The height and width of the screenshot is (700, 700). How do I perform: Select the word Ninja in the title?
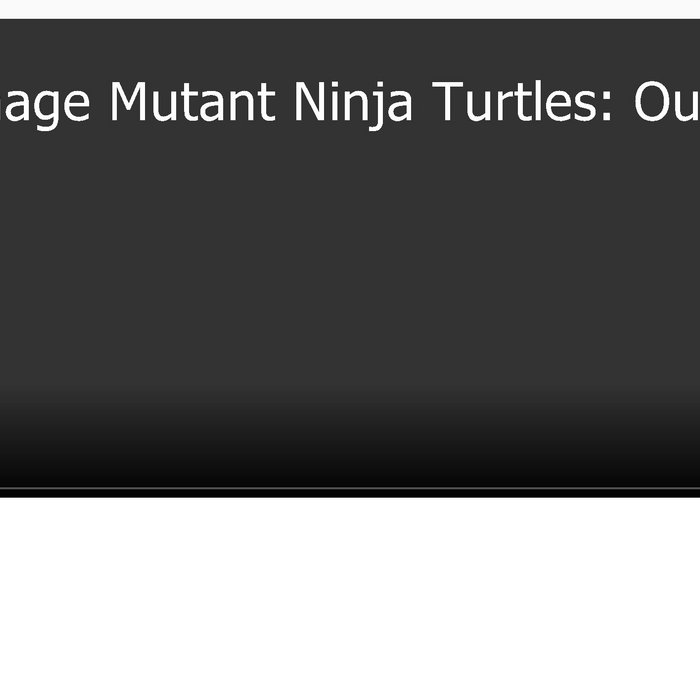353,104
